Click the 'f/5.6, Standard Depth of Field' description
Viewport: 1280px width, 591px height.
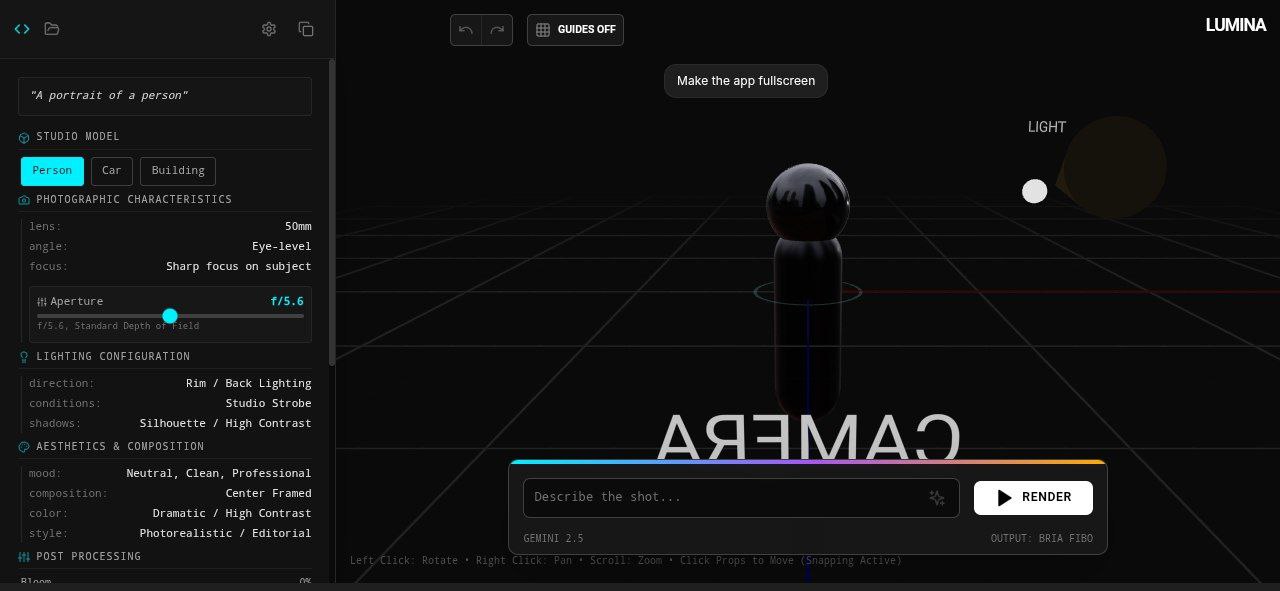pos(118,326)
